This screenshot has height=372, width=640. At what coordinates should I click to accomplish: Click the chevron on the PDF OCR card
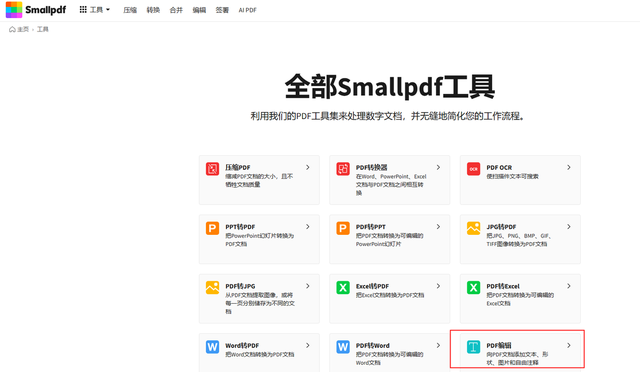(x=569, y=167)
